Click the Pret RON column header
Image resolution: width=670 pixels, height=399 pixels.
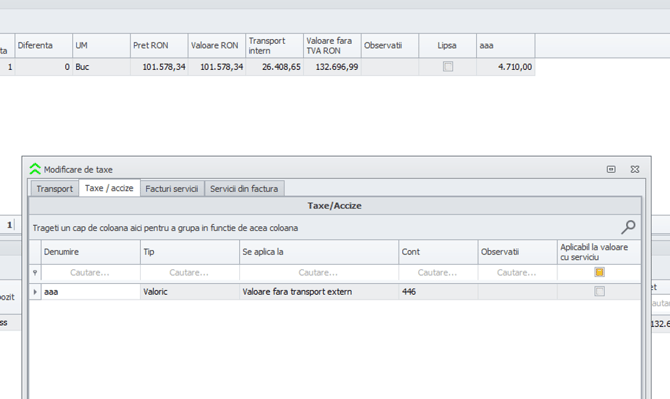(159, 46)
